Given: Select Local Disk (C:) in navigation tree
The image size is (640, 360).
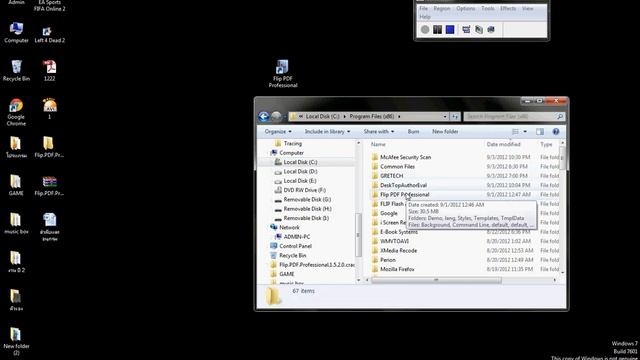Looking at the screenshot, I should [300, 162].
